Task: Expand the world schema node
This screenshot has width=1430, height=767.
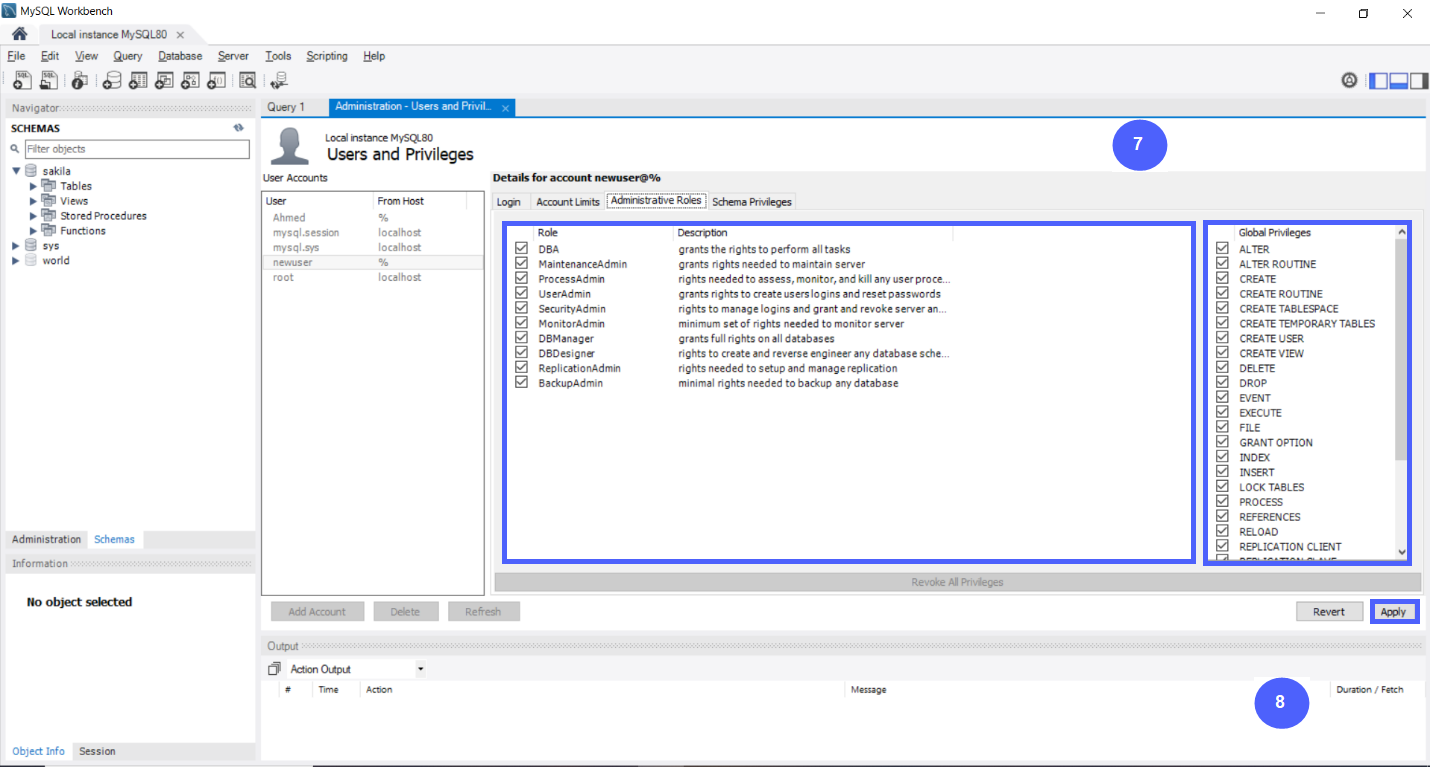Action: point(16,260)
